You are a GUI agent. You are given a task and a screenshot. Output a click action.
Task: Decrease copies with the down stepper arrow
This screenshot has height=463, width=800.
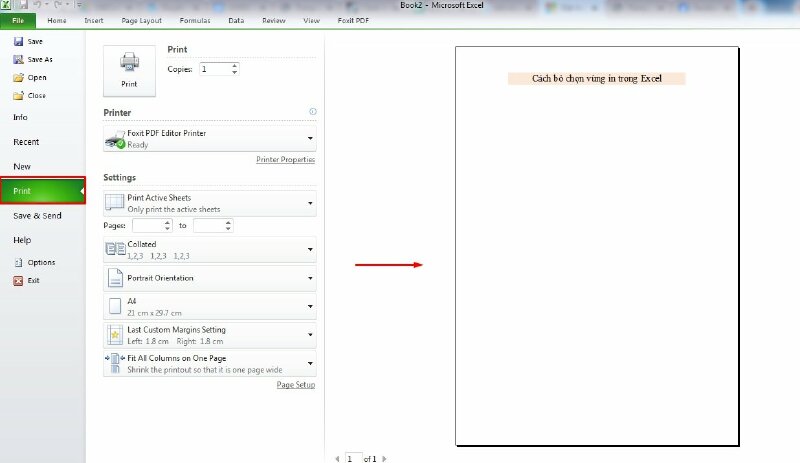pos(234,72)
